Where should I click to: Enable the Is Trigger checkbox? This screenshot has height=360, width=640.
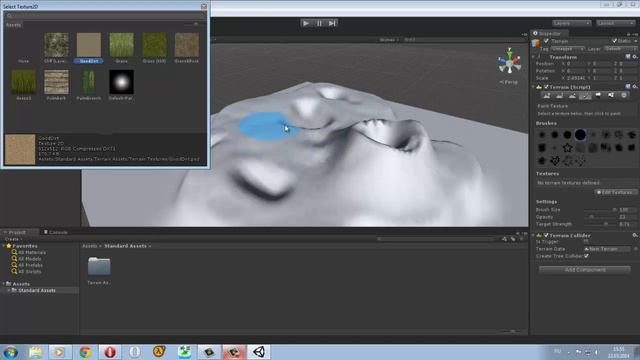click(586, 242)
